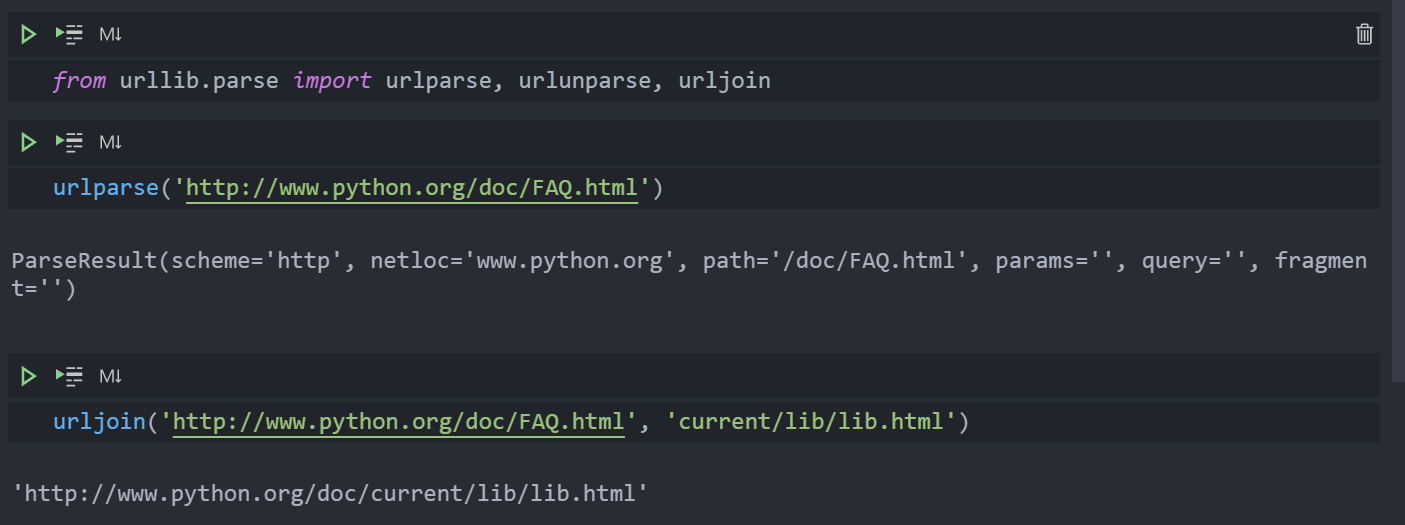Viewport: 1405px width, 525px height.
Task: Open the FAQ.html link in the urlparse cell
Action: [x=411, y=188]
